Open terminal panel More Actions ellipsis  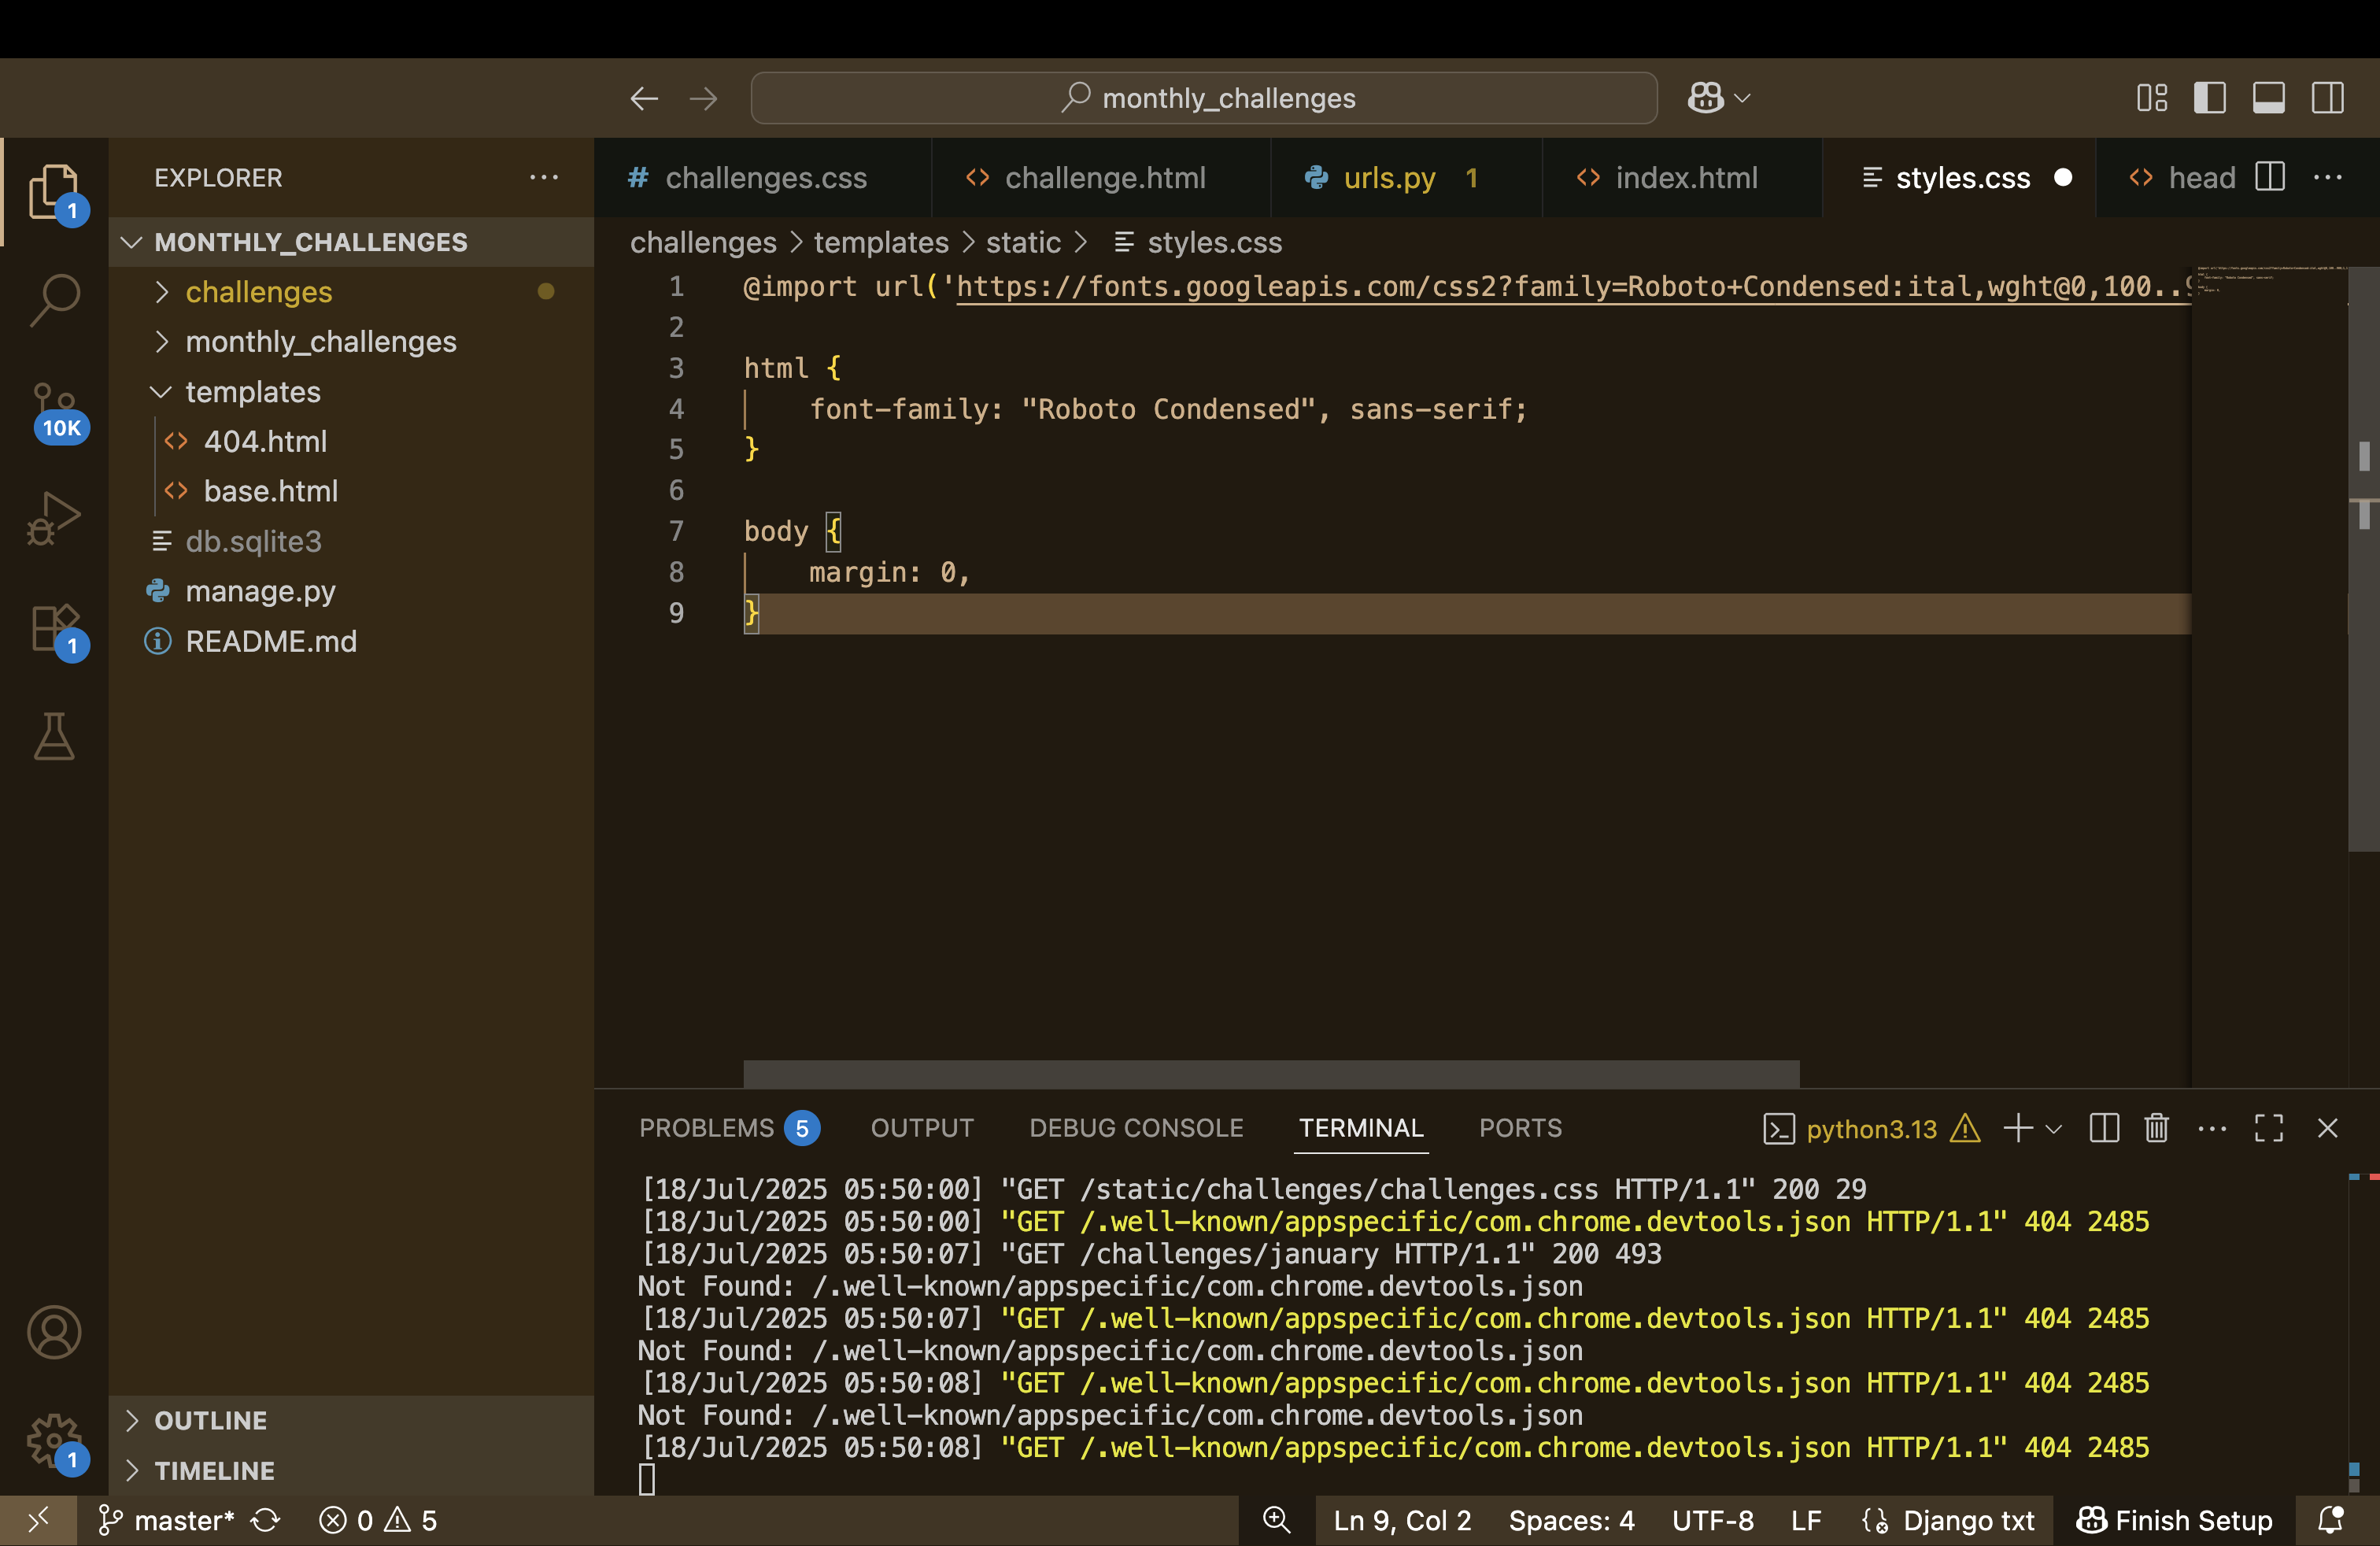tap(2212, 1128)
